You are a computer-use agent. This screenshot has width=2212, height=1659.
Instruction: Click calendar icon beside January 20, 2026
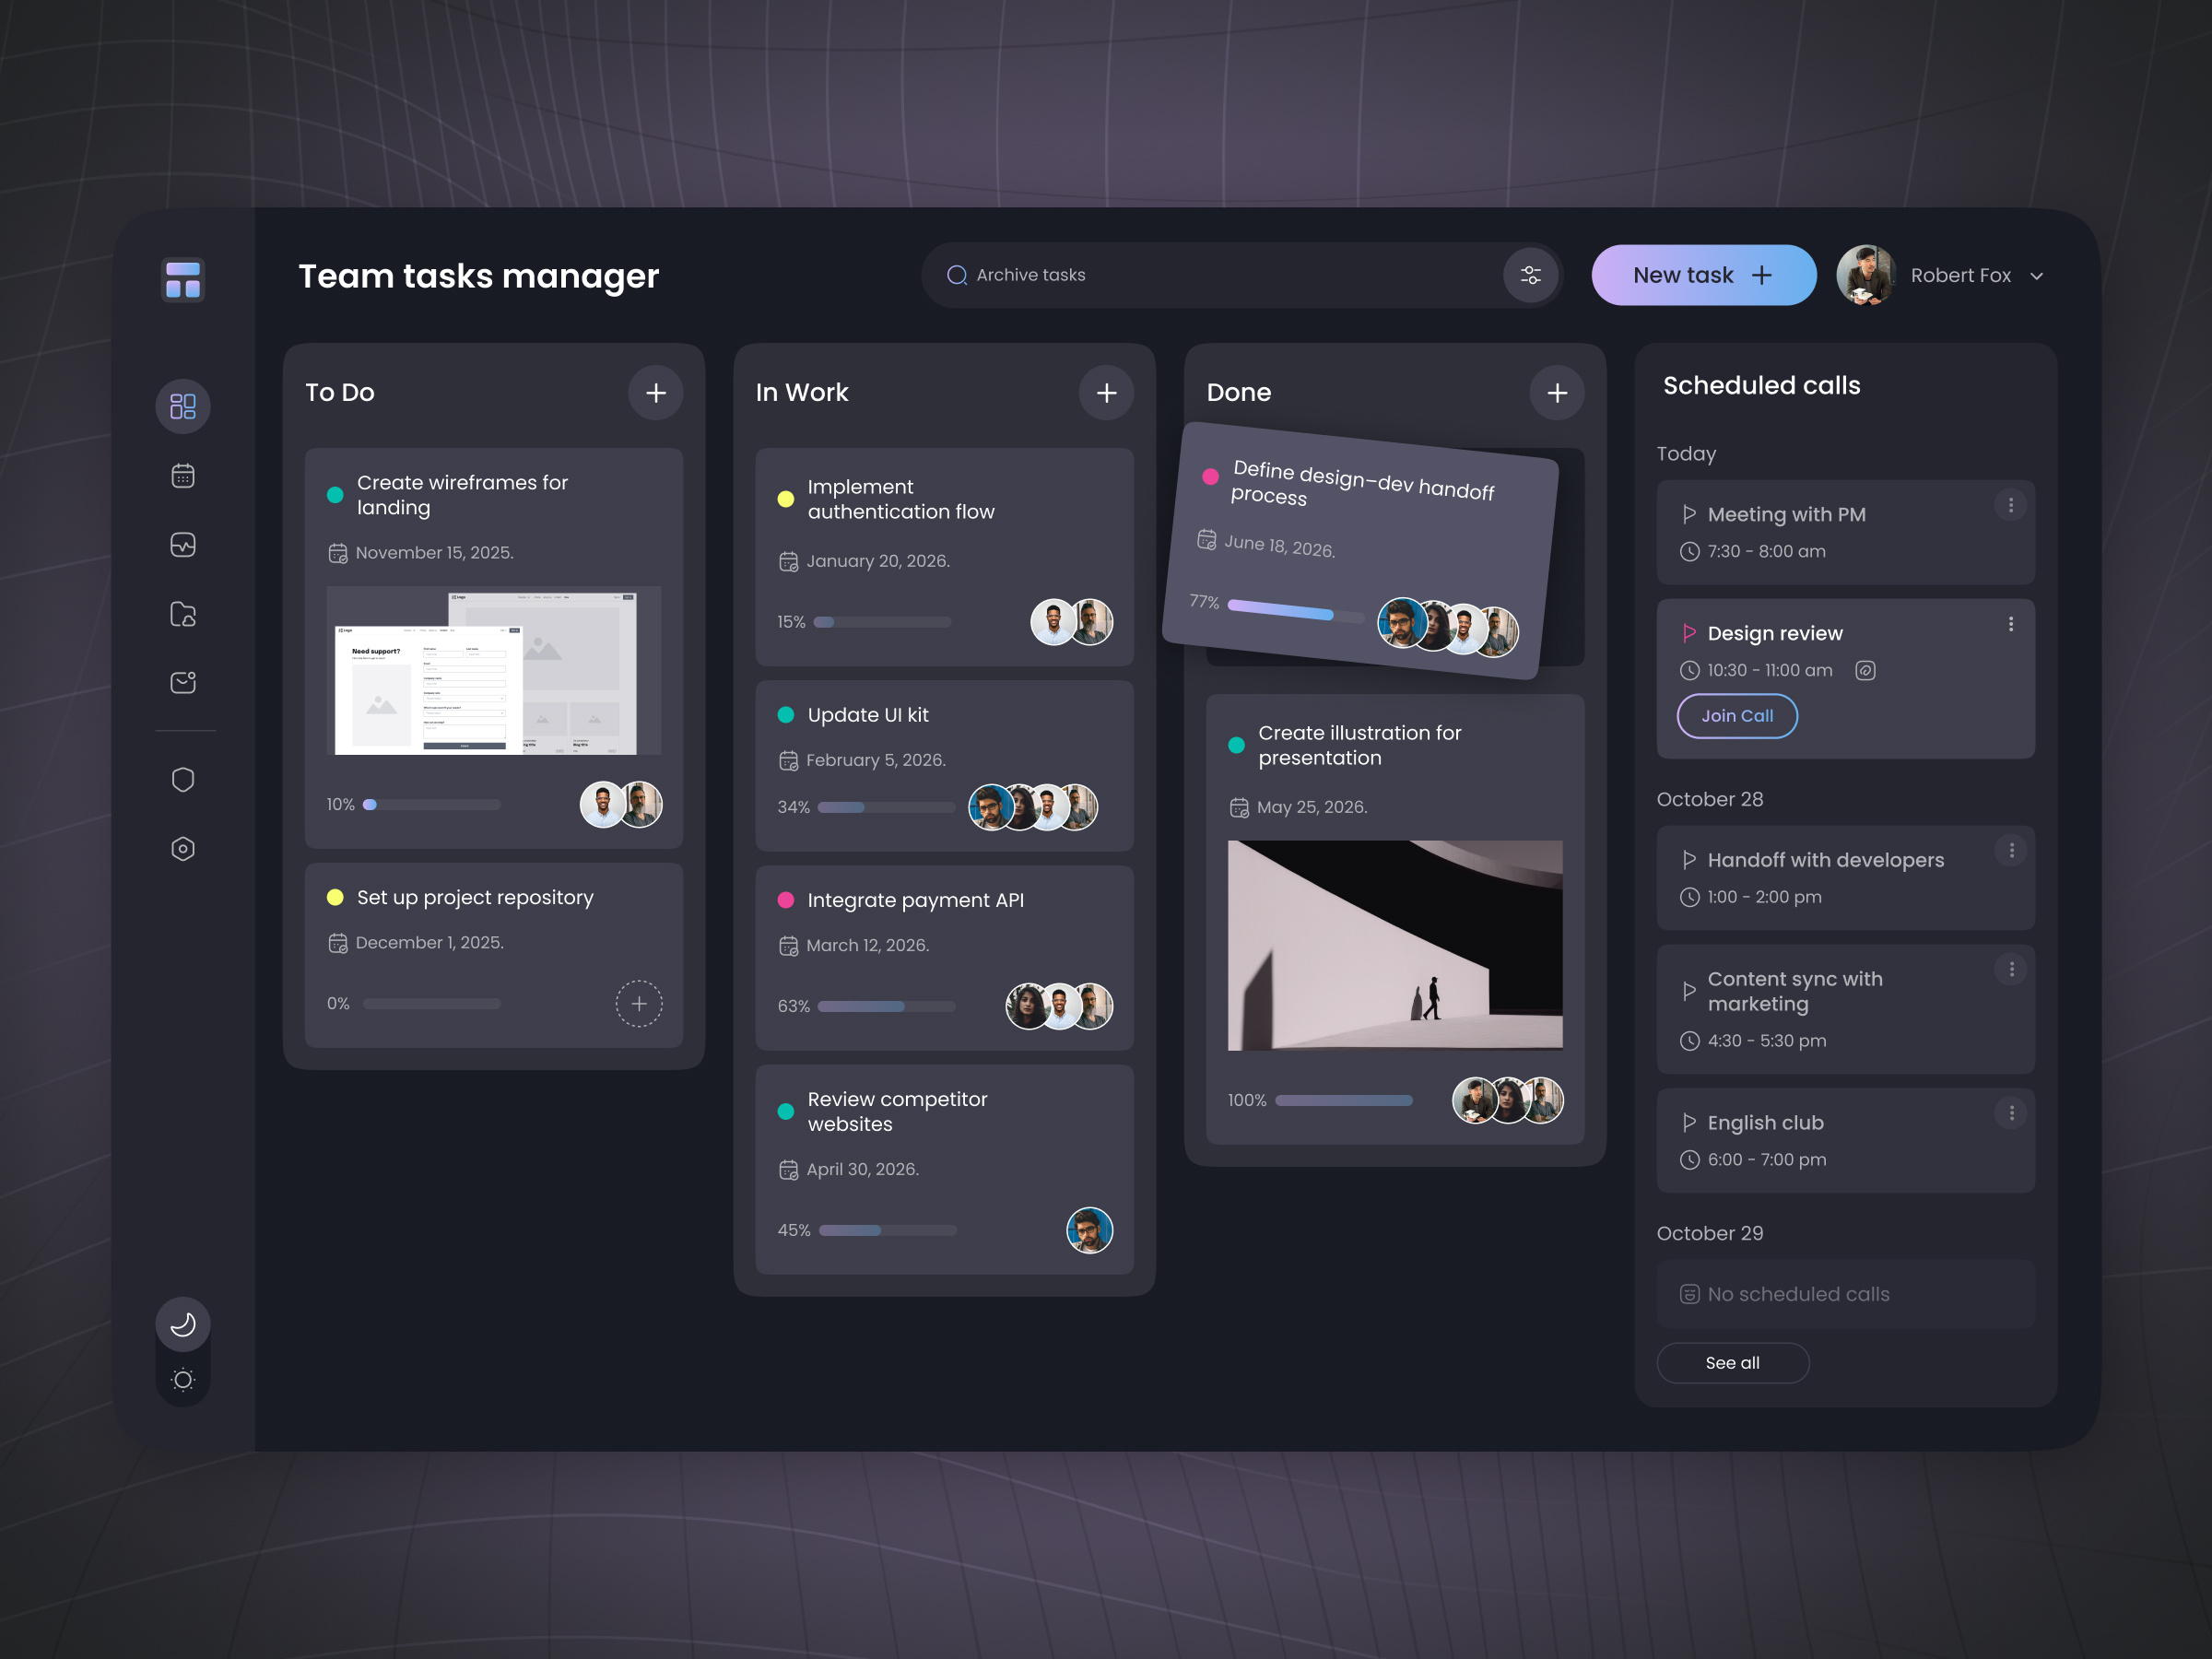(x=789, y=561)
